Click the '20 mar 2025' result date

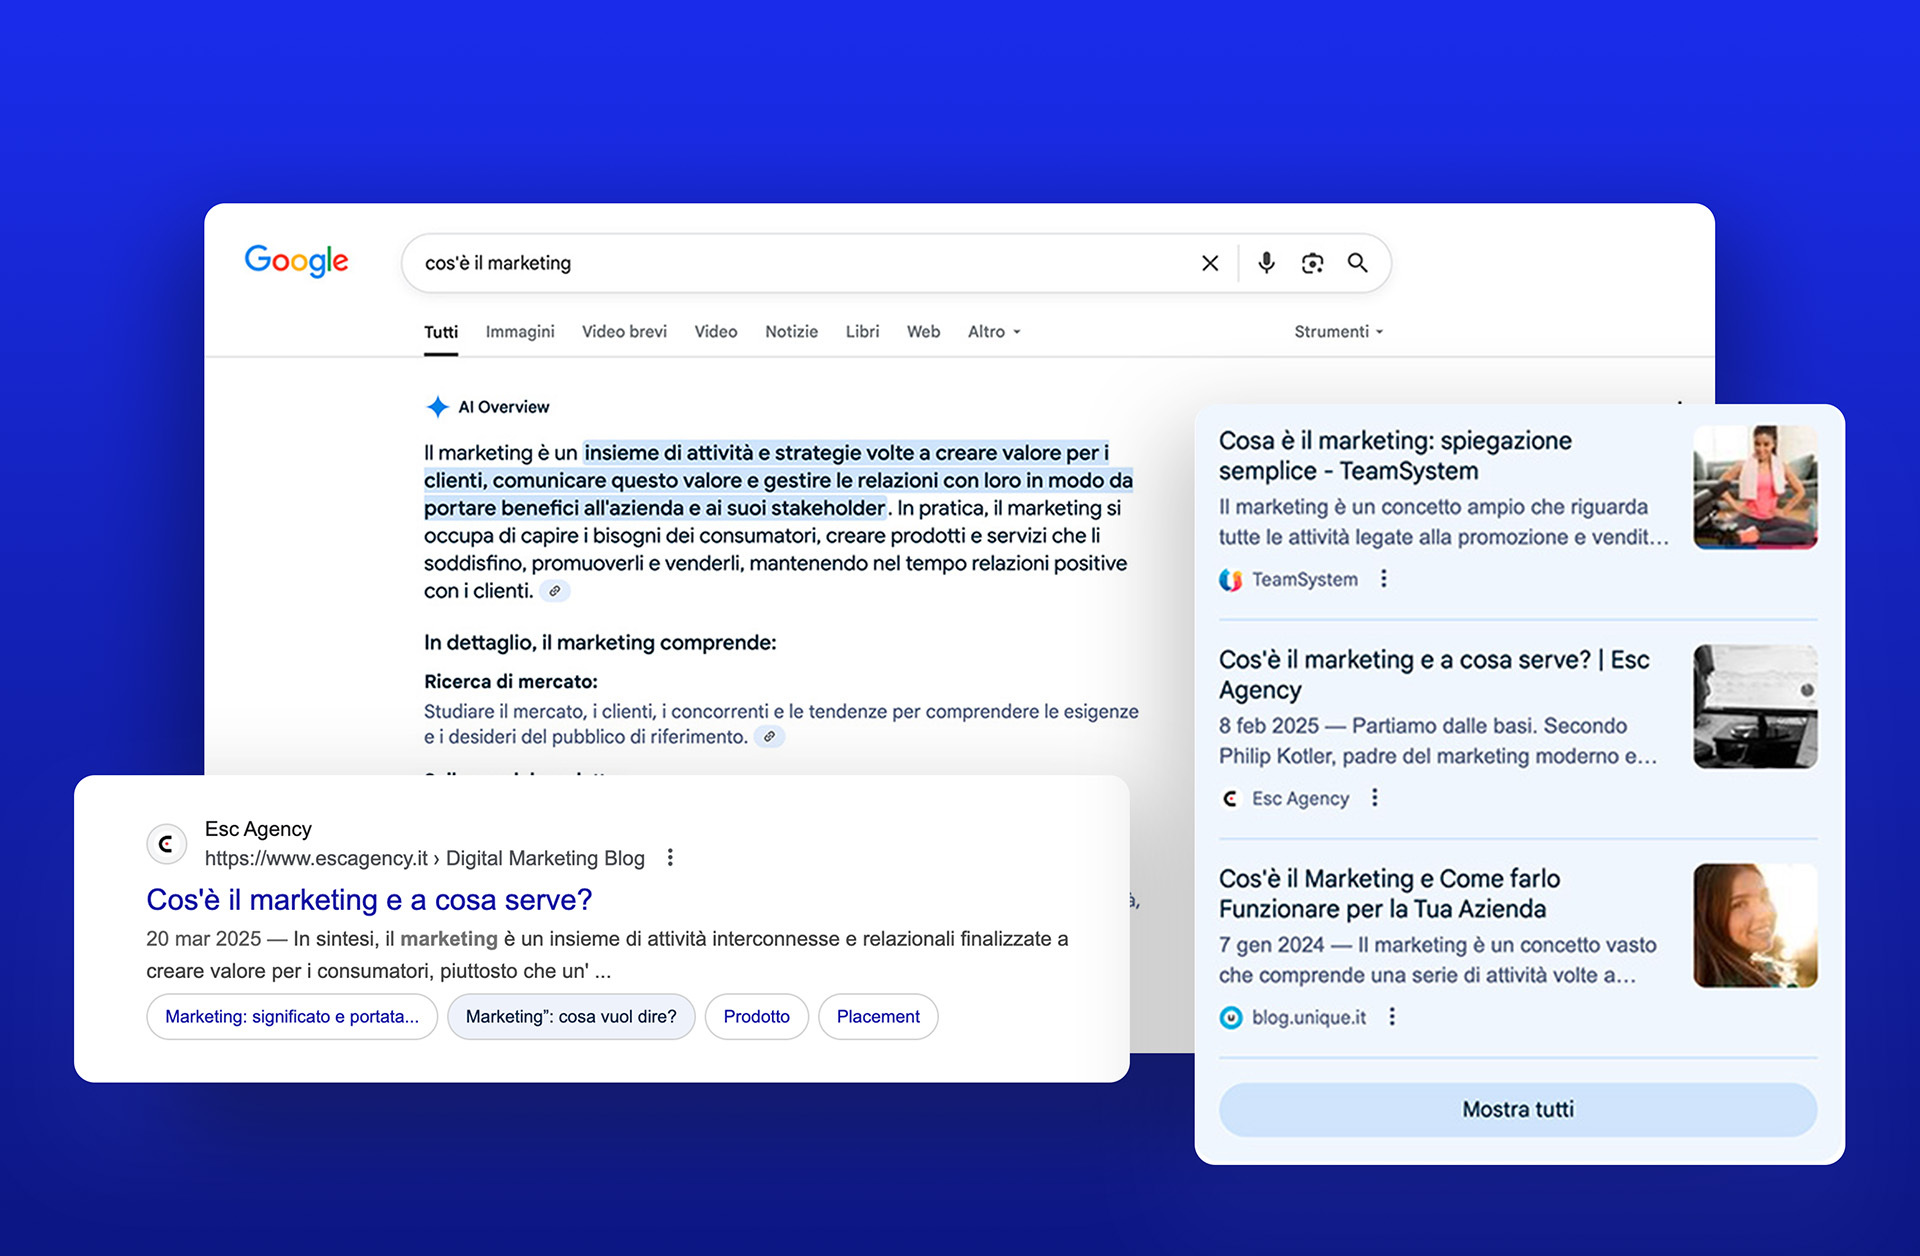204,939
